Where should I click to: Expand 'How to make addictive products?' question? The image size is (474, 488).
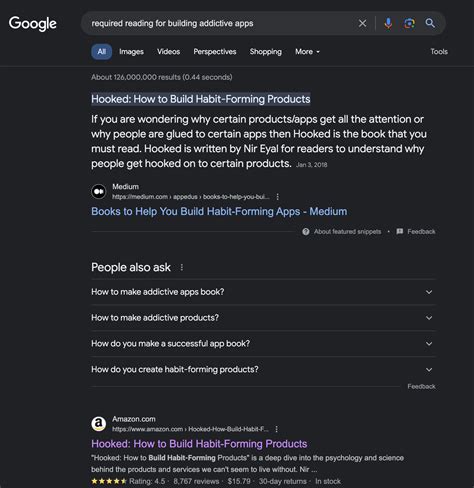[263, 318]
